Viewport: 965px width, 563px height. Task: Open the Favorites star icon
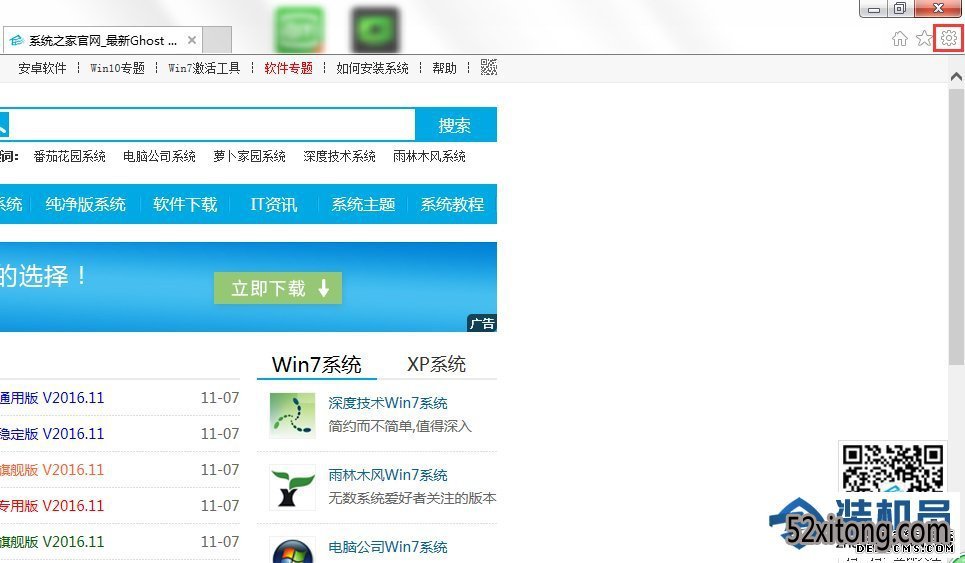pyautogui.click(x=924, y=39)
